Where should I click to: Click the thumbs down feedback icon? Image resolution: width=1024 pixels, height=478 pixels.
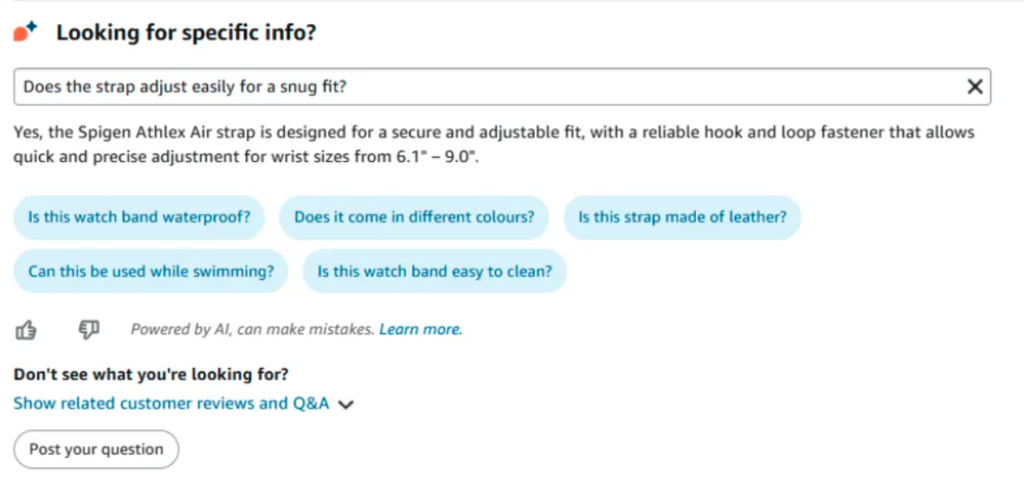pyautogui.click(x=89, y=330)
